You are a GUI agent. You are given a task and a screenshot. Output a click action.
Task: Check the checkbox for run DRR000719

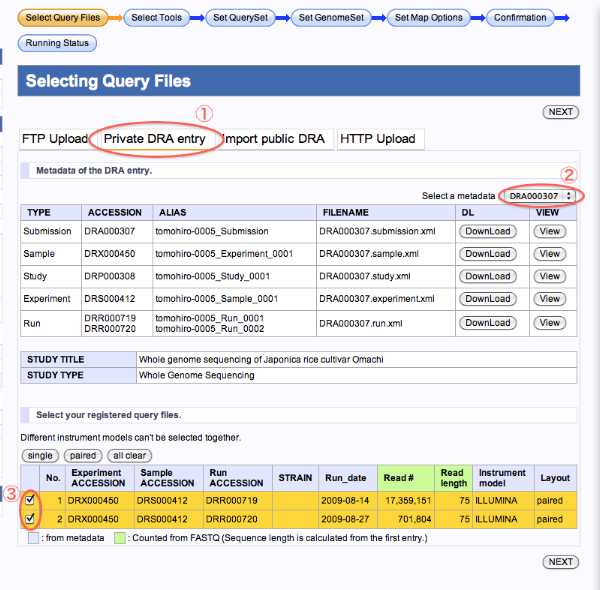click(x=30, y=500)
